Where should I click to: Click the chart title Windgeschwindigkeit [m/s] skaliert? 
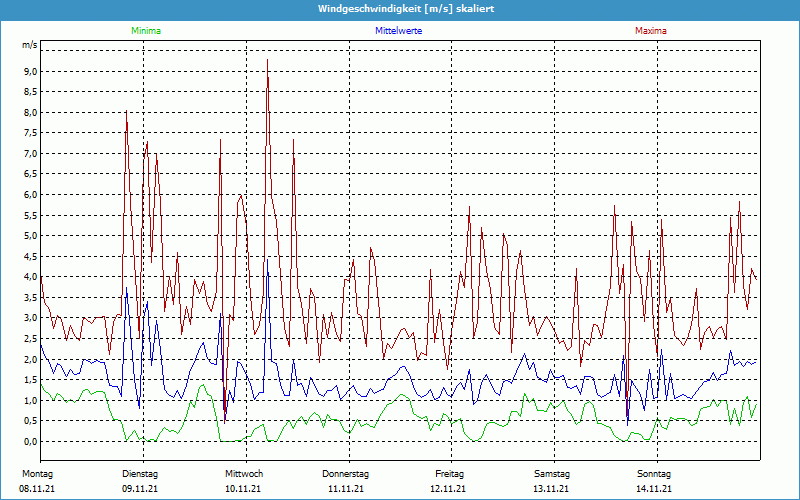[406, 9]
